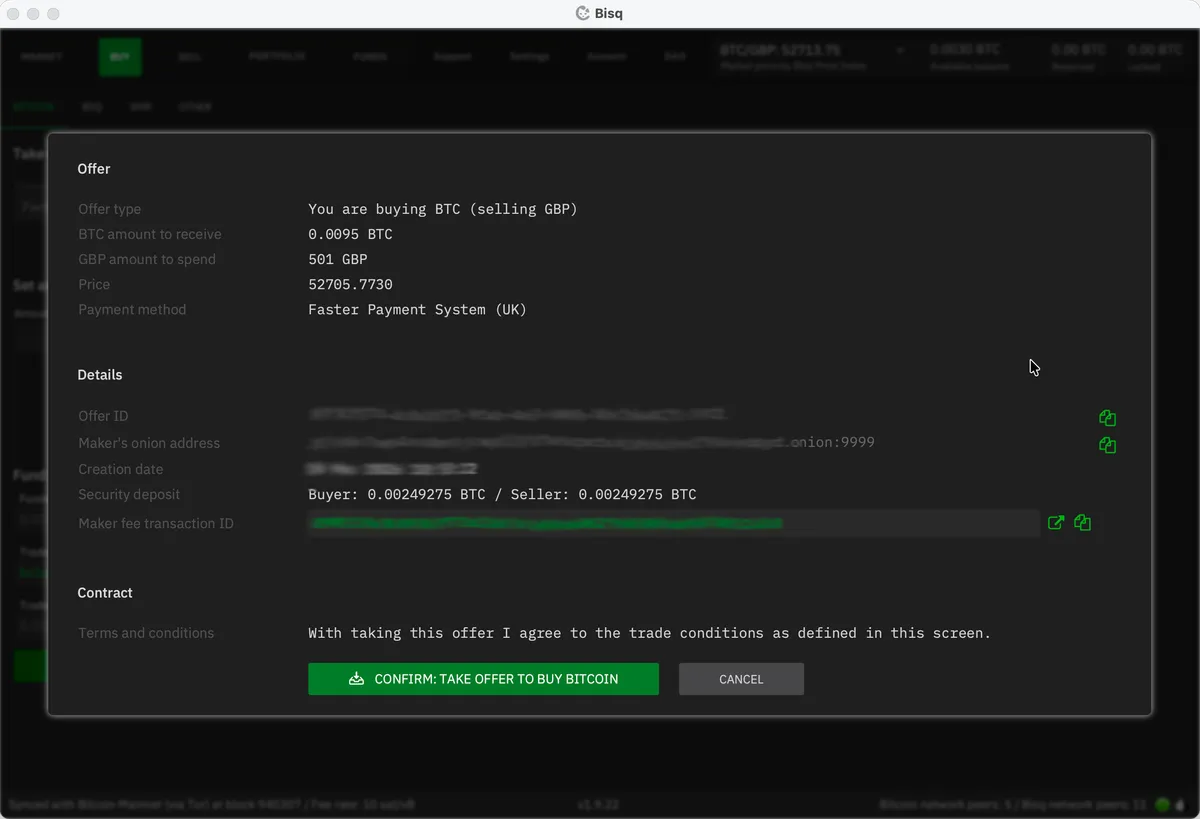The width and height of the screenshot is (1200, 819).
Task: Copy the maker fee transaction ID
Action: 1082,522
